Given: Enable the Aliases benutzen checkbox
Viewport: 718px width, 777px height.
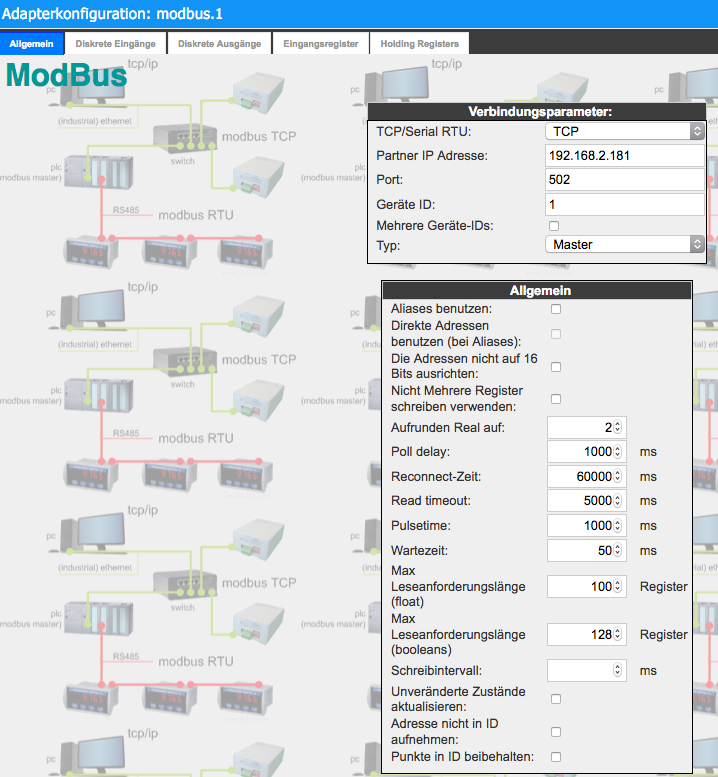Looking at the screenshot, I should click(556, 309).
